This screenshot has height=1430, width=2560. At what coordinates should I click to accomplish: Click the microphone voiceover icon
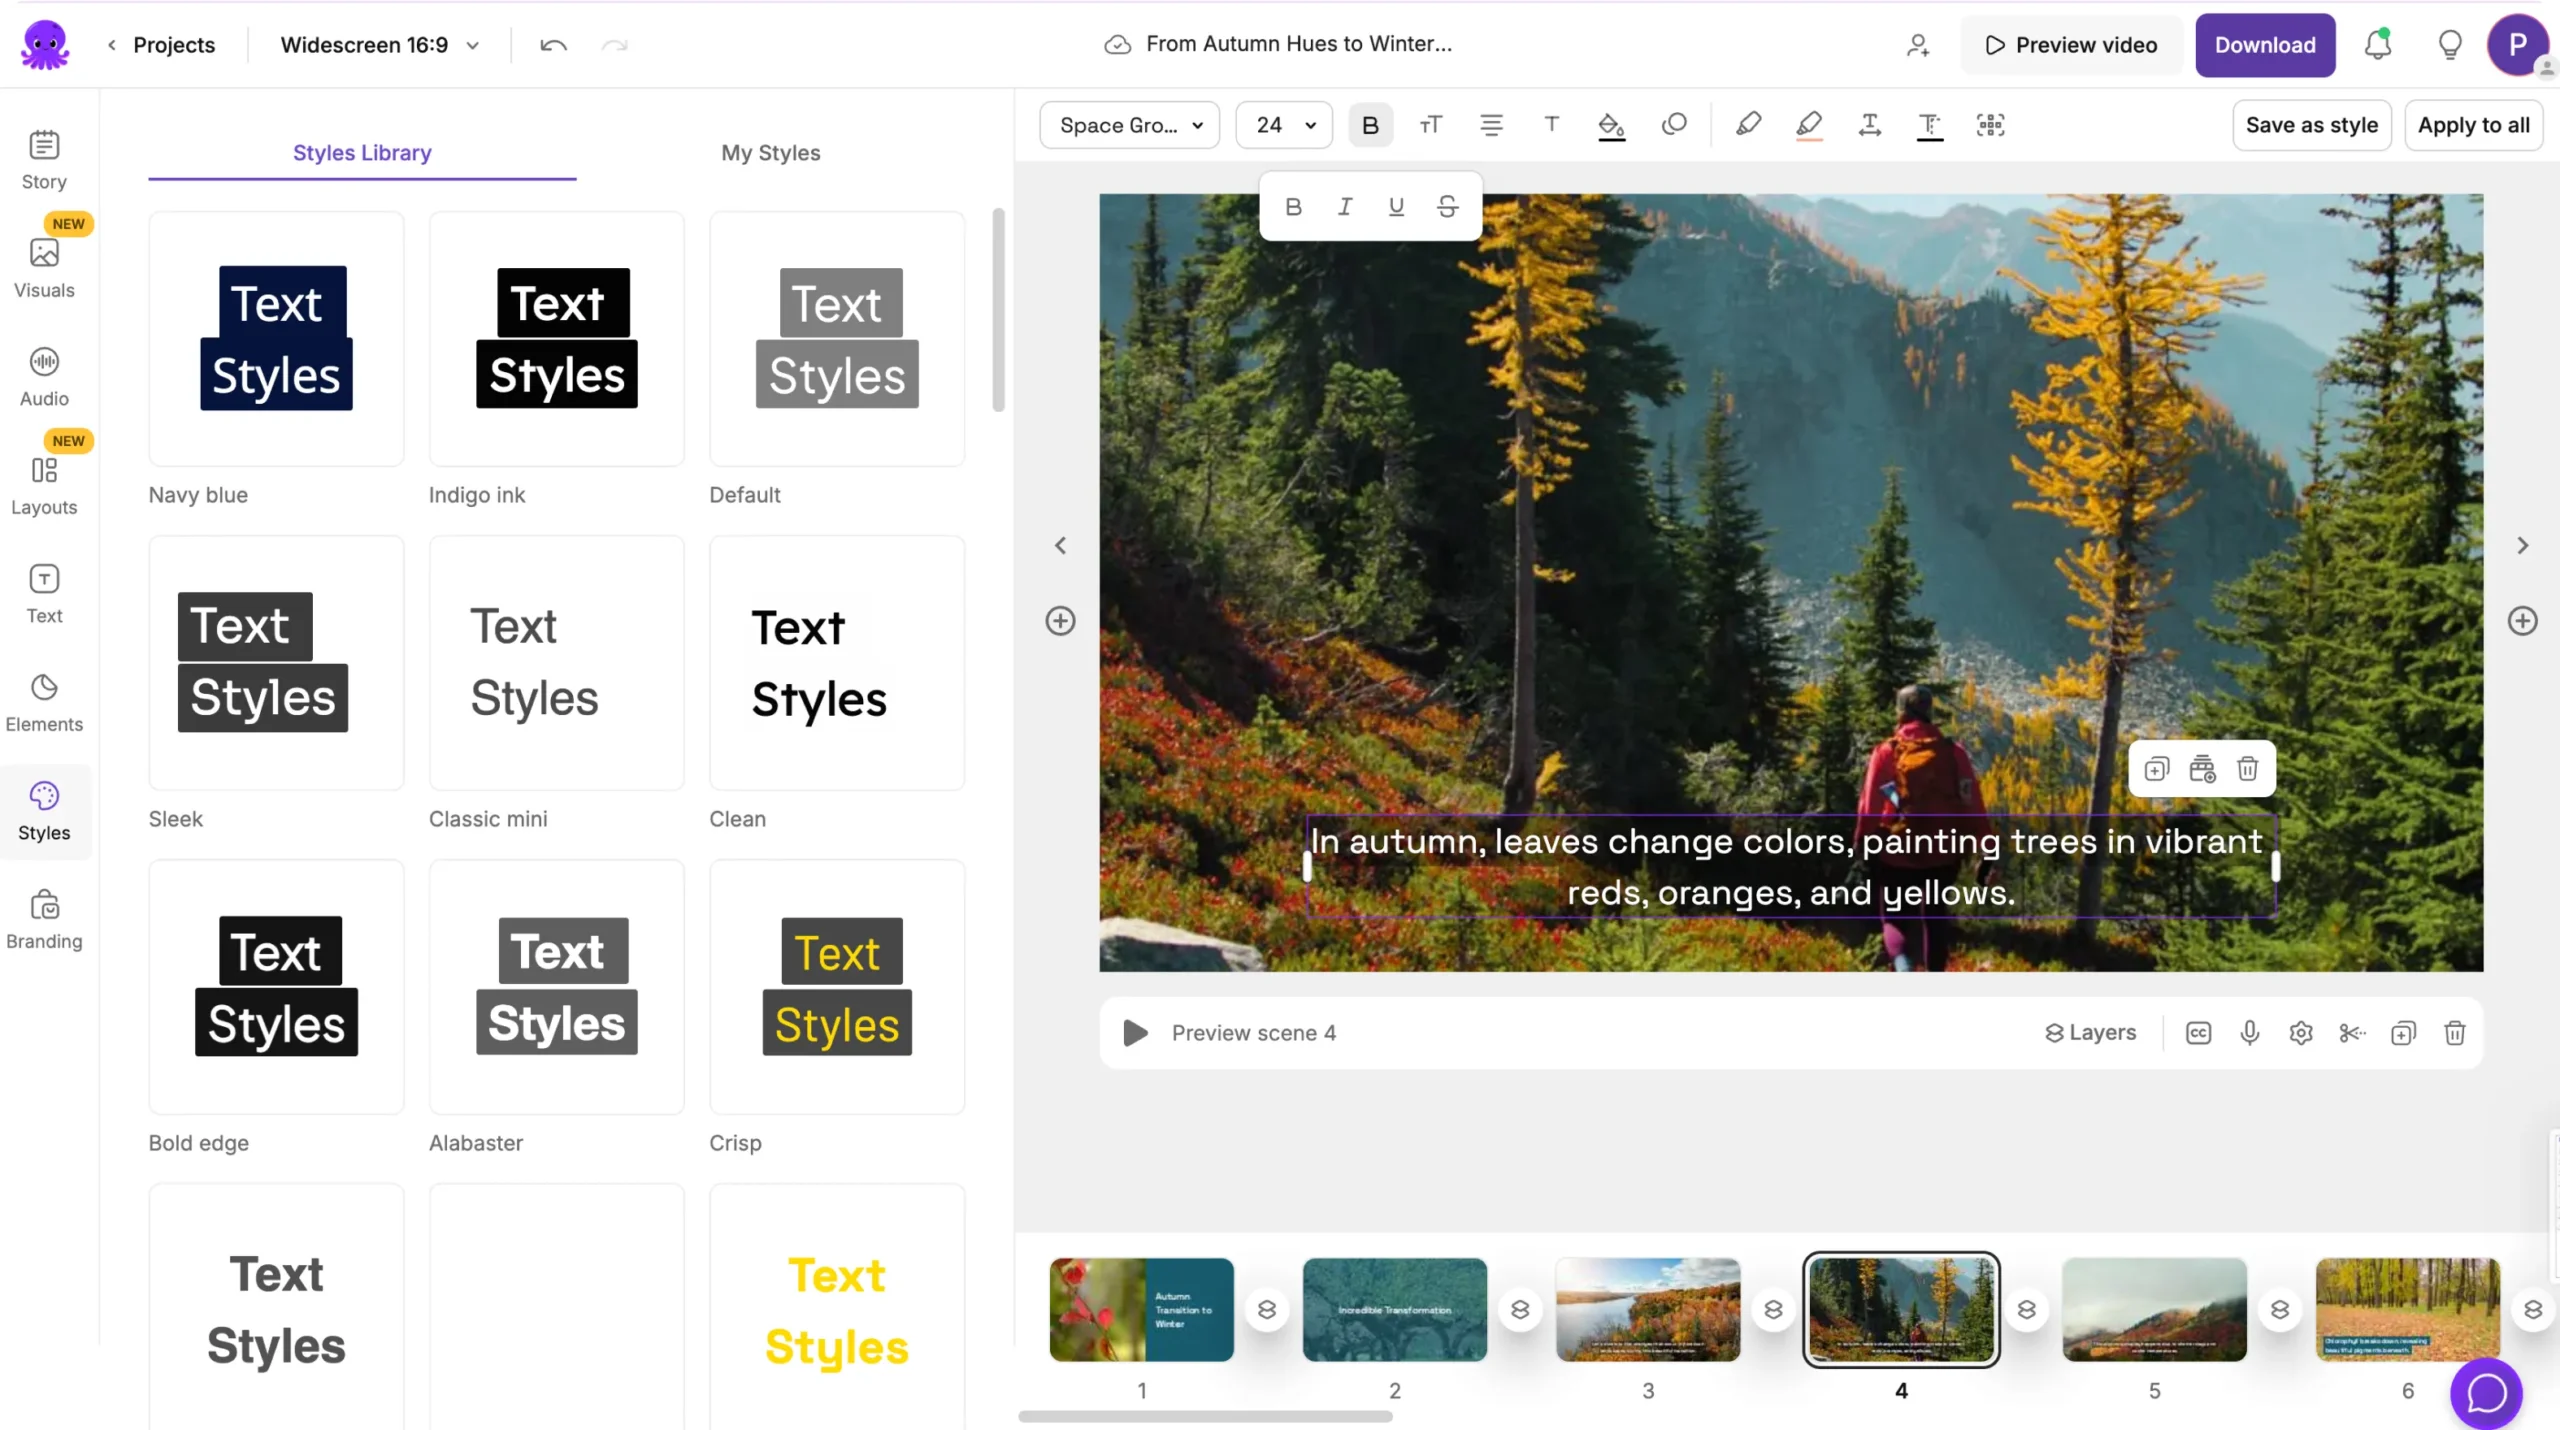coord(2249,1033)
